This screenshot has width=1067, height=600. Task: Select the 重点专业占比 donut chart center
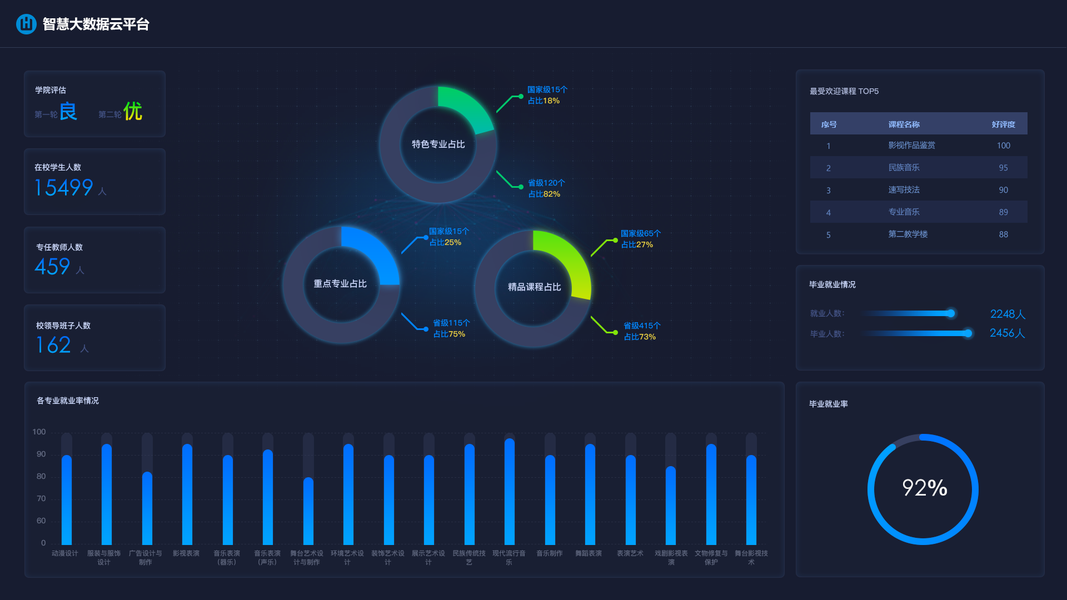[341, 284]
